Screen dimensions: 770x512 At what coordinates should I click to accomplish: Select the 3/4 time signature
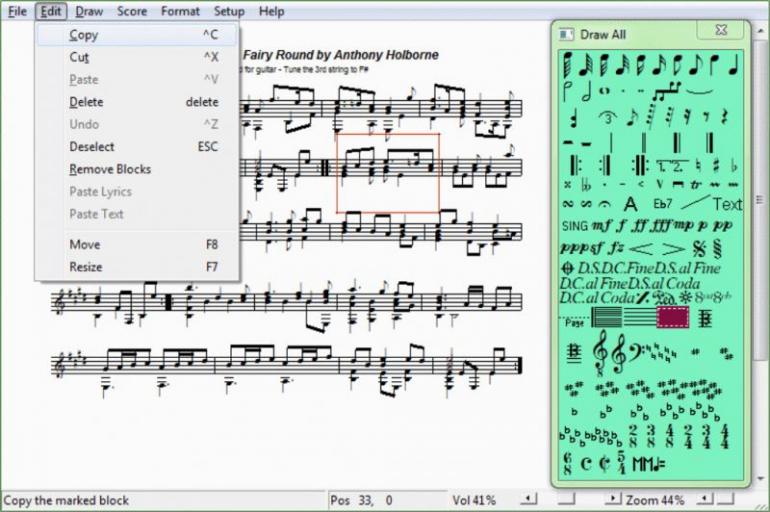click(706, 436)
